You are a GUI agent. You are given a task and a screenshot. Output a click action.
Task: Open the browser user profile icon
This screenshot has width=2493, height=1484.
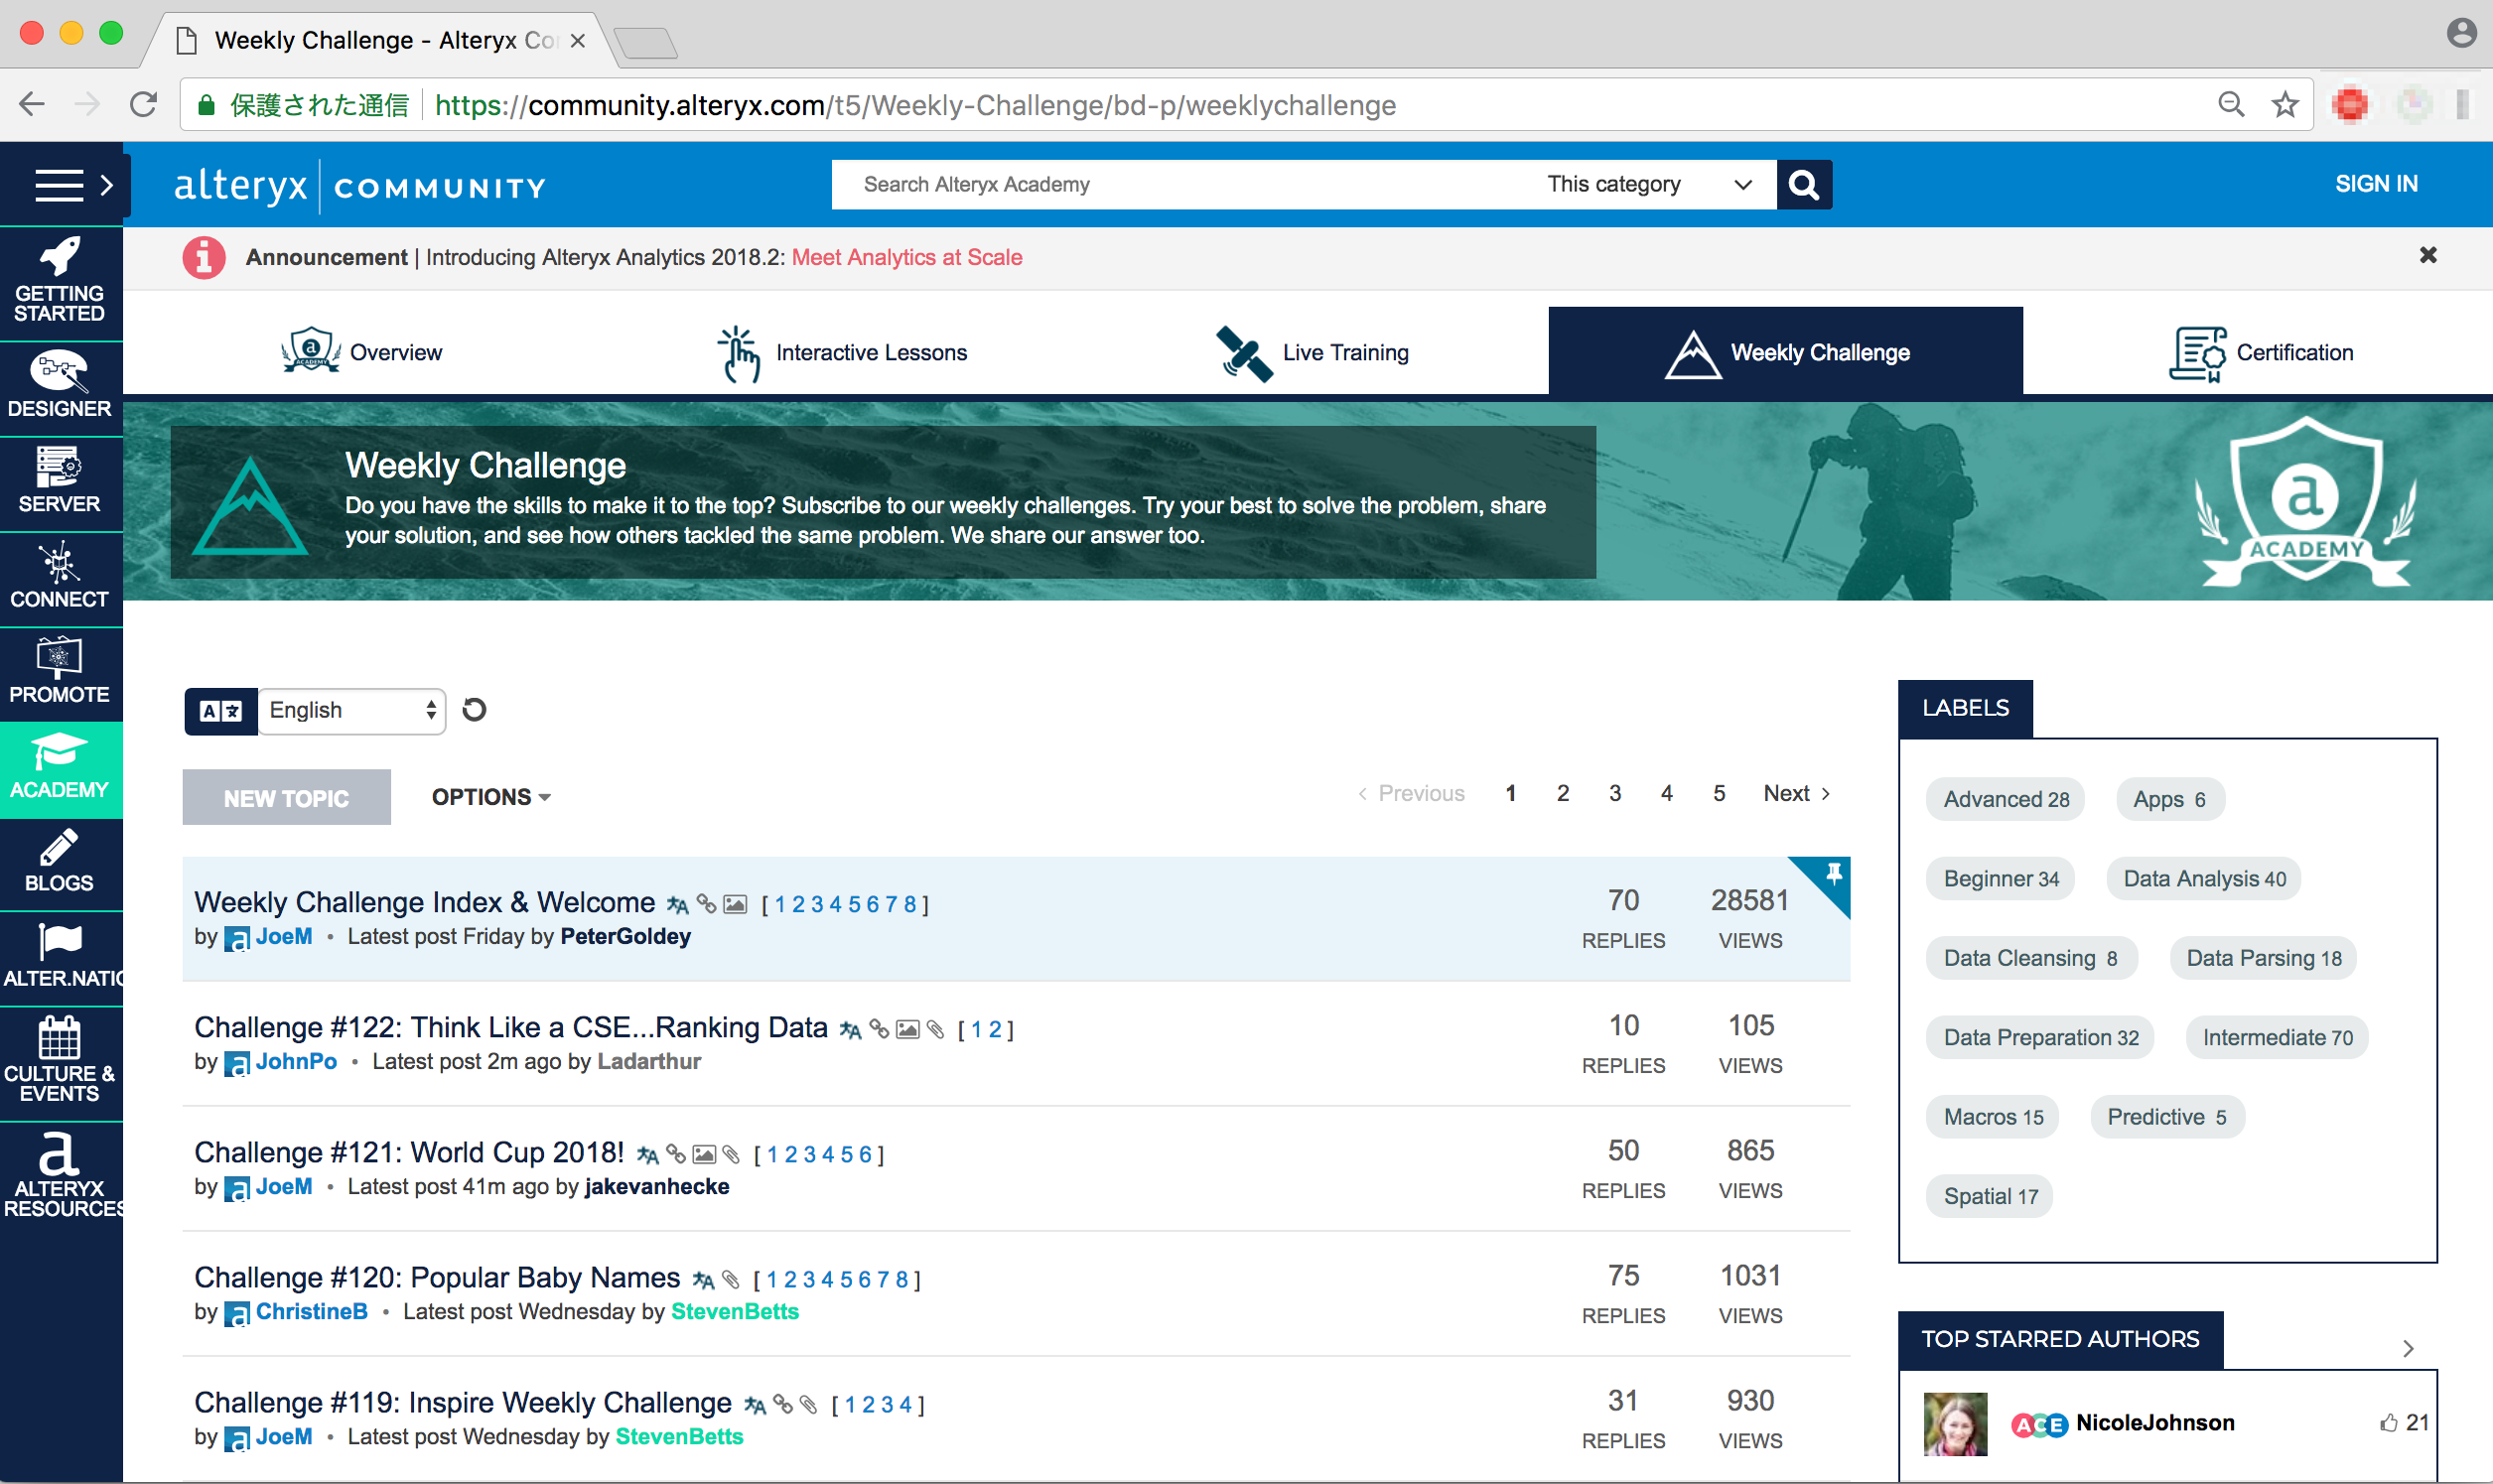point(2460,33)
